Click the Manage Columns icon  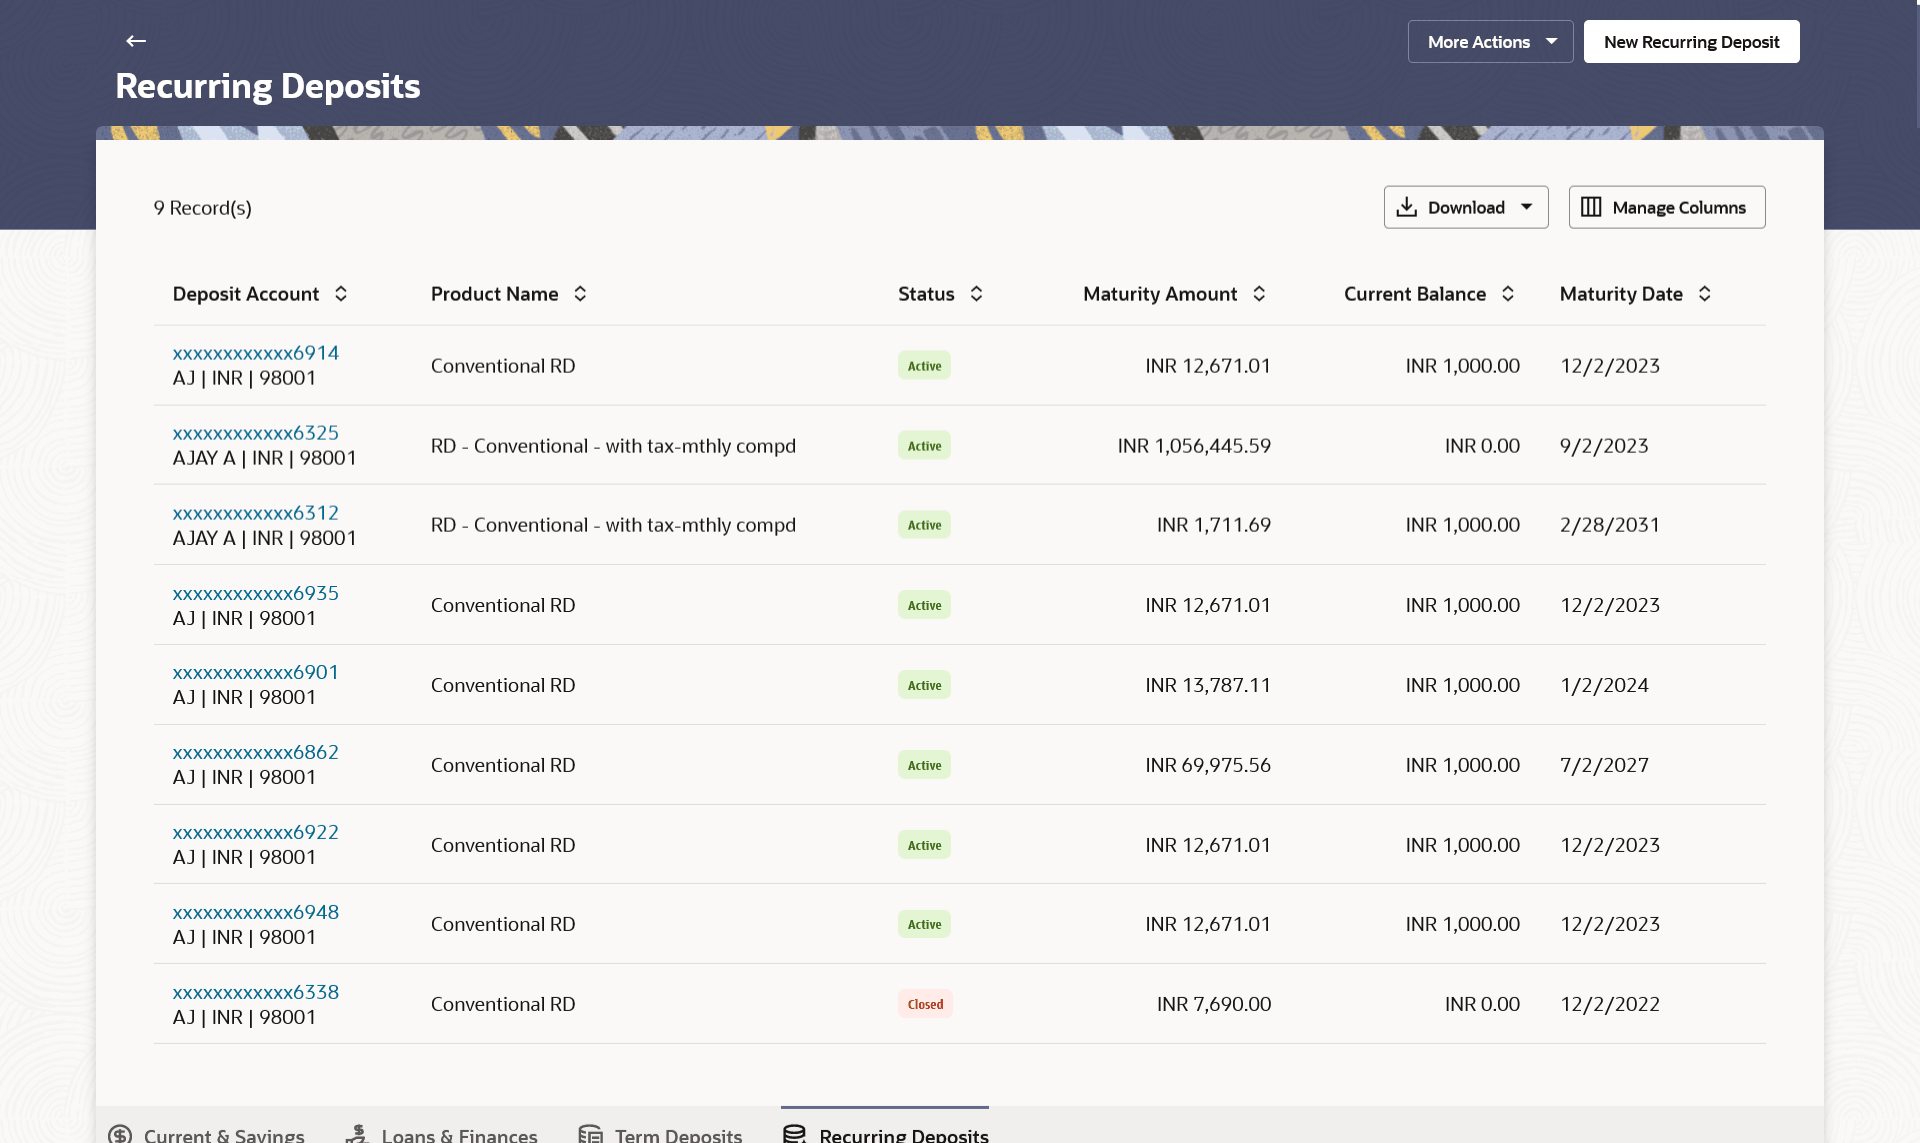pyautogui.click(x=1591, y=207)
